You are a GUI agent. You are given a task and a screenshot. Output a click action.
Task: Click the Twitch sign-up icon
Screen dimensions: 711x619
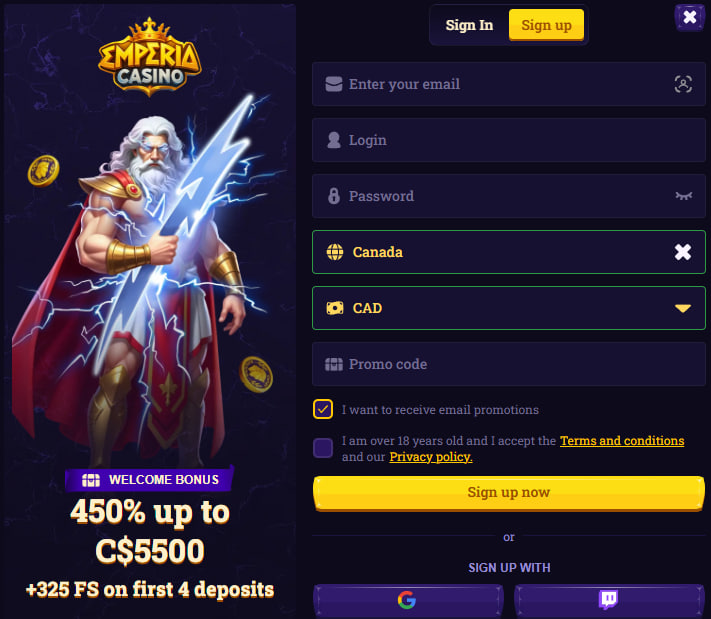609,600
